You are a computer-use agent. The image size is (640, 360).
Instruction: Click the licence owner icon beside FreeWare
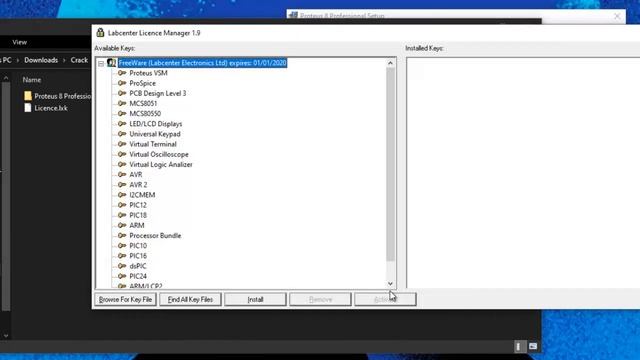111,63
